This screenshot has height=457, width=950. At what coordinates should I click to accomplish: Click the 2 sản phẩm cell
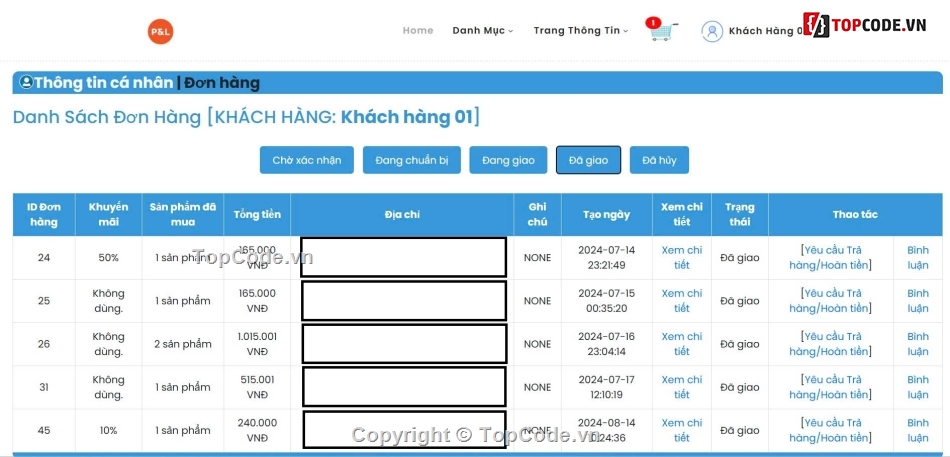point(183,344)
